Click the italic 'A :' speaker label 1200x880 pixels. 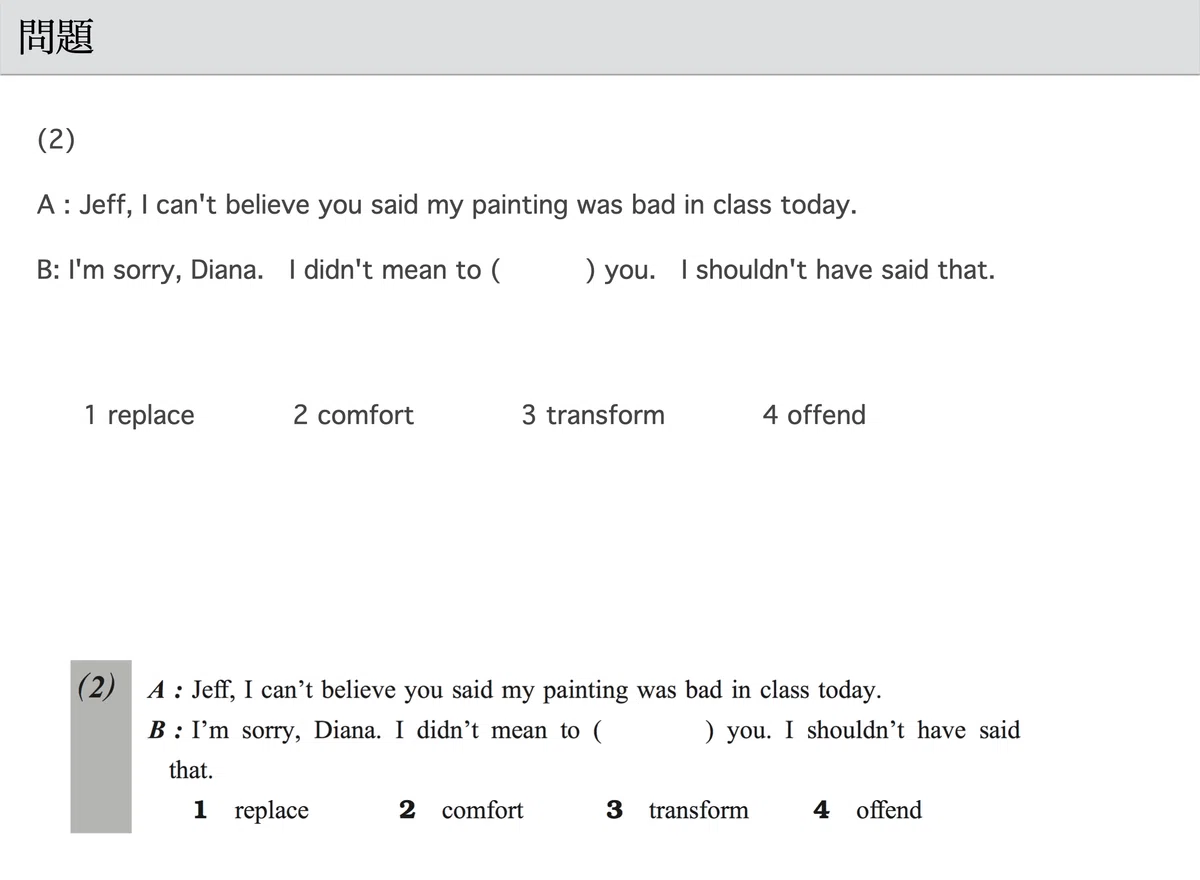pos(165,690)
